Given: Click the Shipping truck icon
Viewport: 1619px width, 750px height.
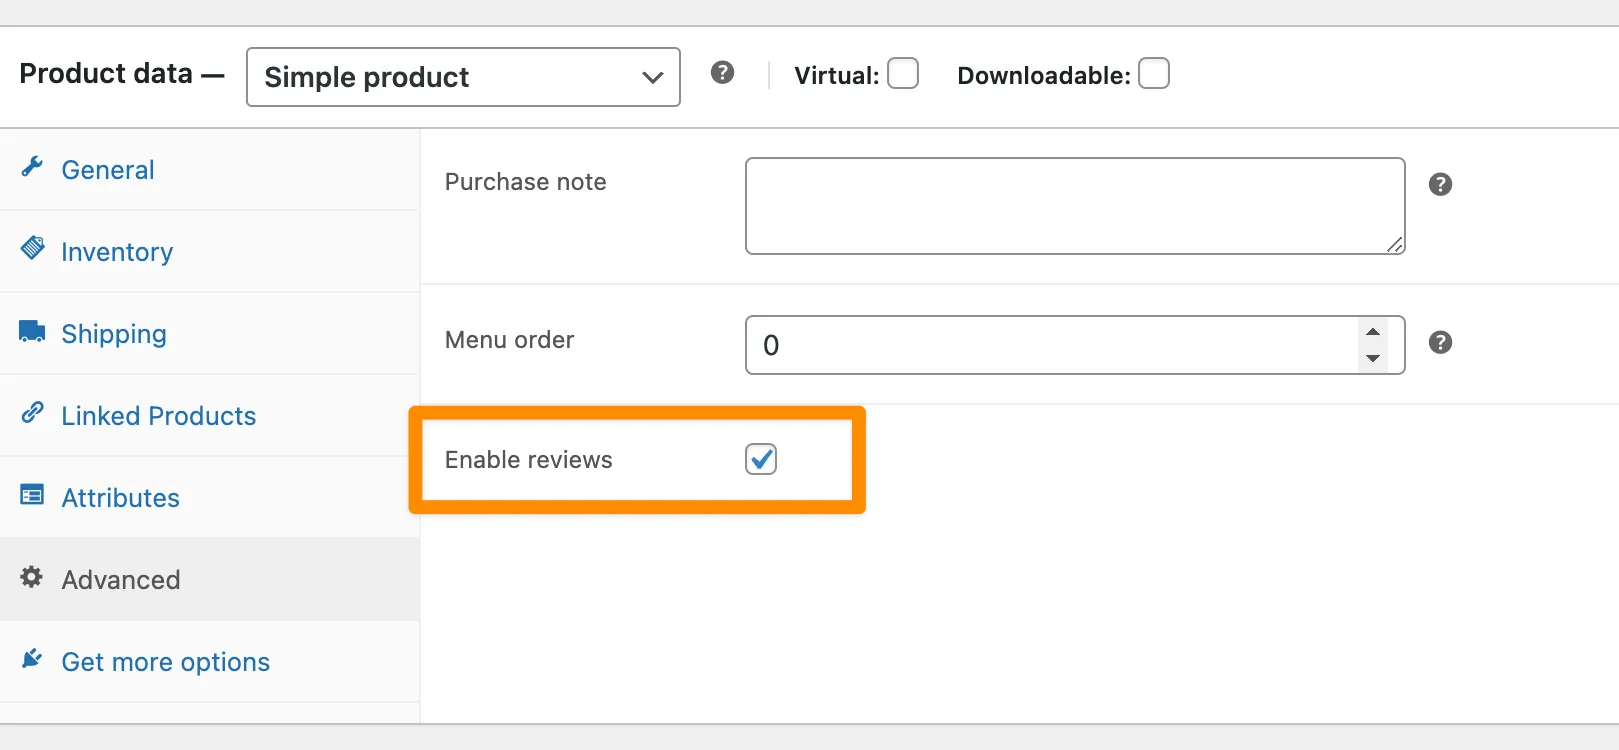Looking at the screenshot, I should [x=32, y=331].
